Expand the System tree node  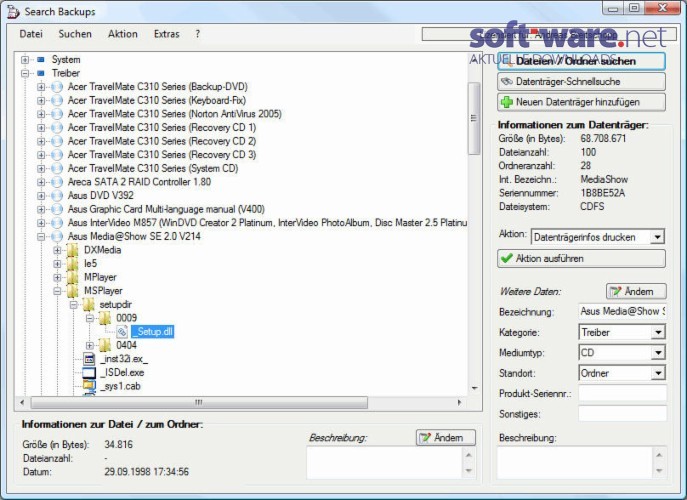[x=25, y=60]
